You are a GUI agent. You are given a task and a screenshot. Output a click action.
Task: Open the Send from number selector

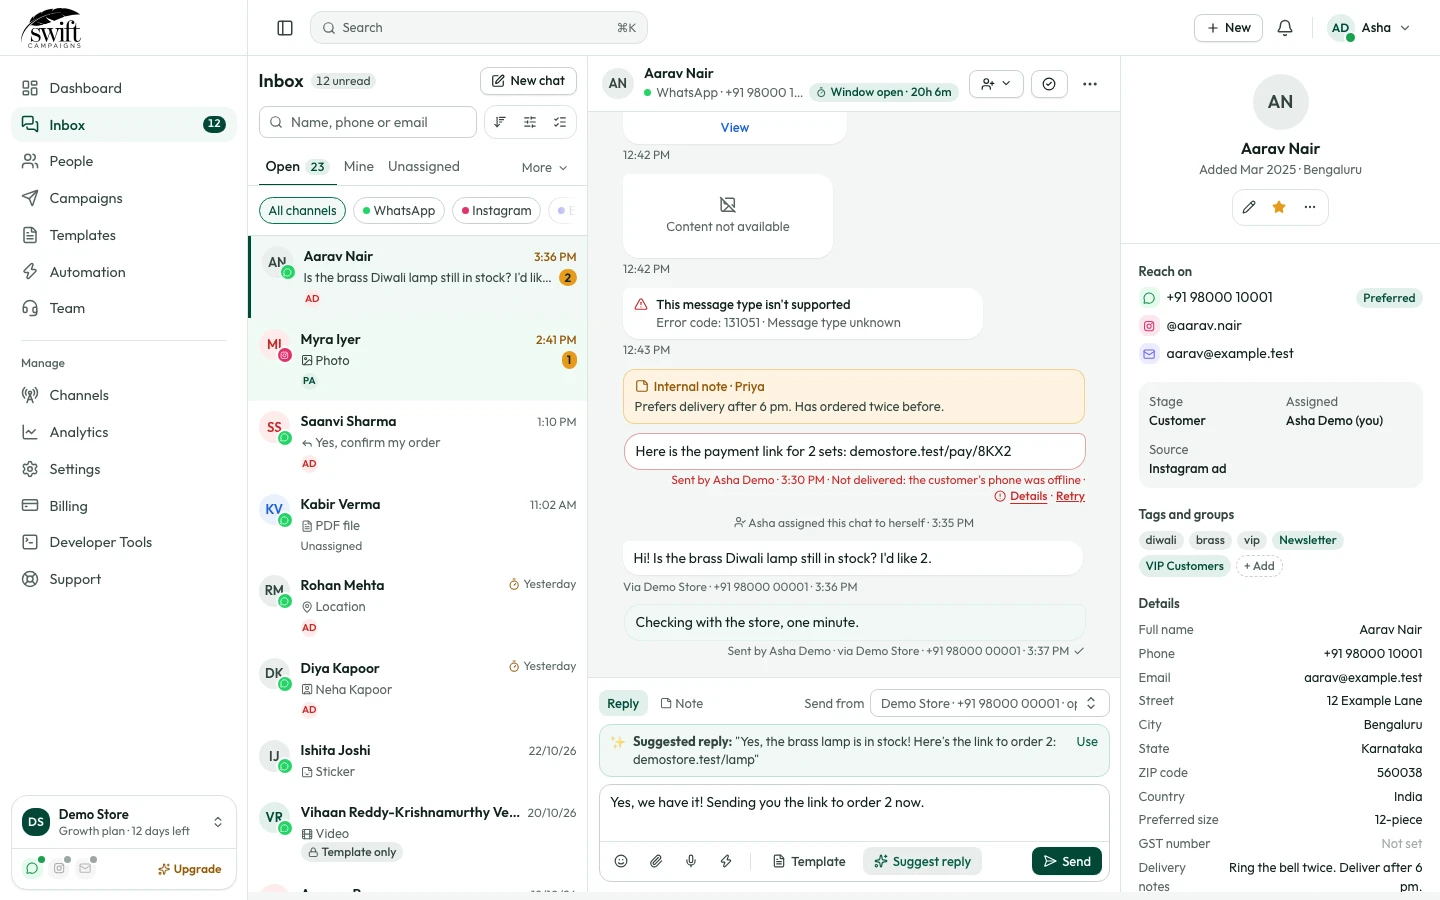pos(989,704)
